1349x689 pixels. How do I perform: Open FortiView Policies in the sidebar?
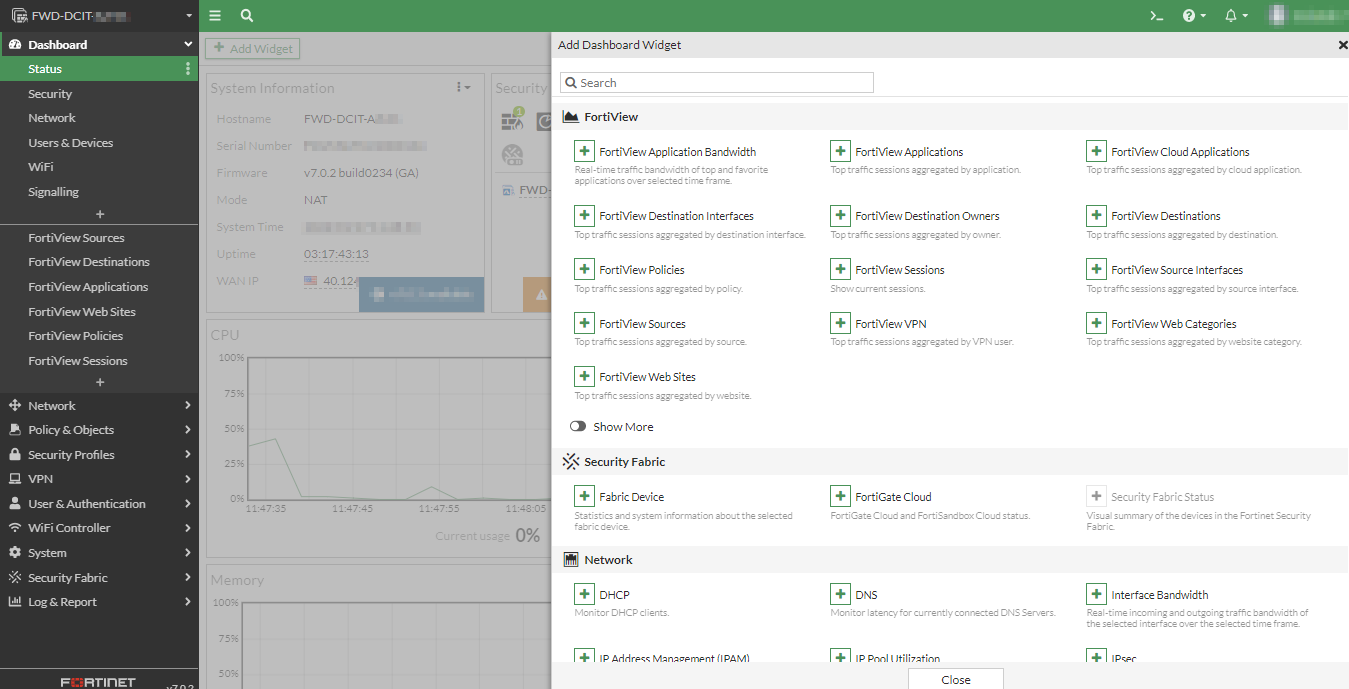(x=76, y=335)
